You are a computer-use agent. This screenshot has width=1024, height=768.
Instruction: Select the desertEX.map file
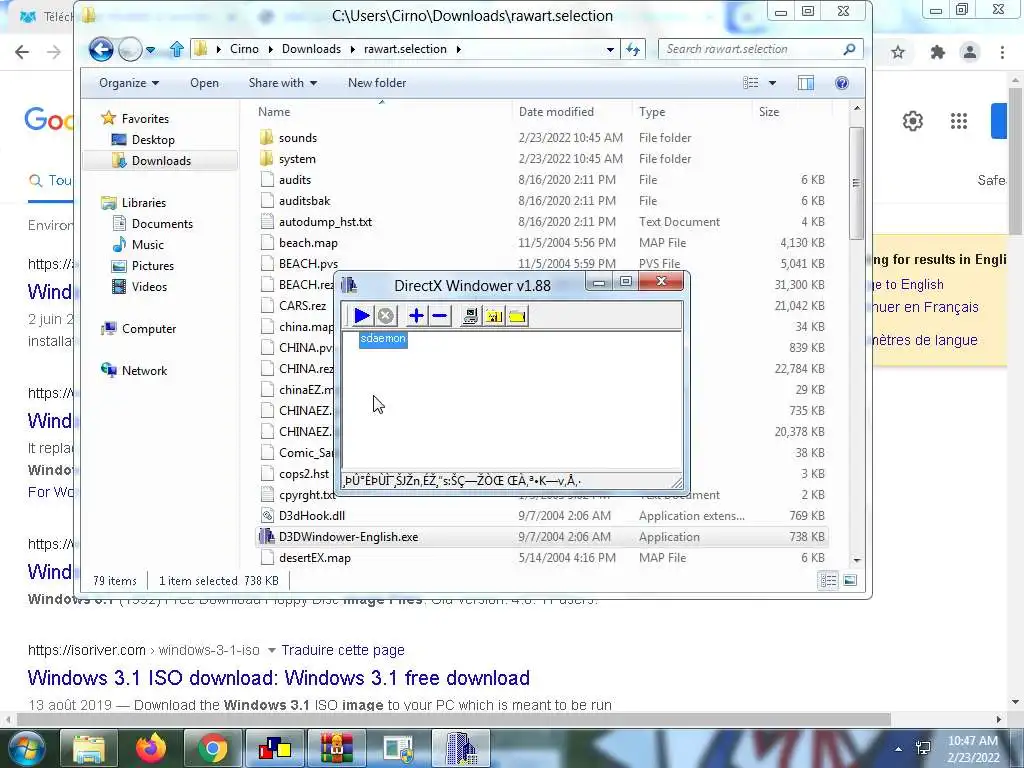pos(315,558)
